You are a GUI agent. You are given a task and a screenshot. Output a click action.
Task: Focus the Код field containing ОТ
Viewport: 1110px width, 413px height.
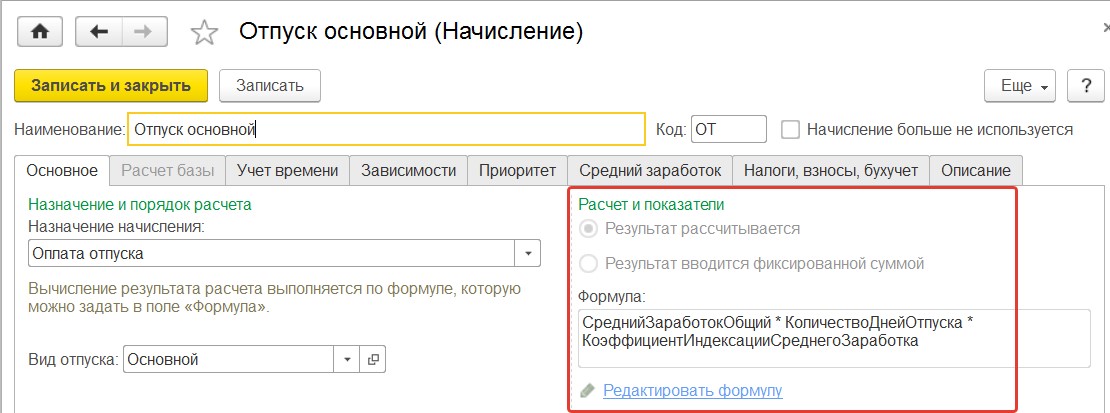coord(728,130)
